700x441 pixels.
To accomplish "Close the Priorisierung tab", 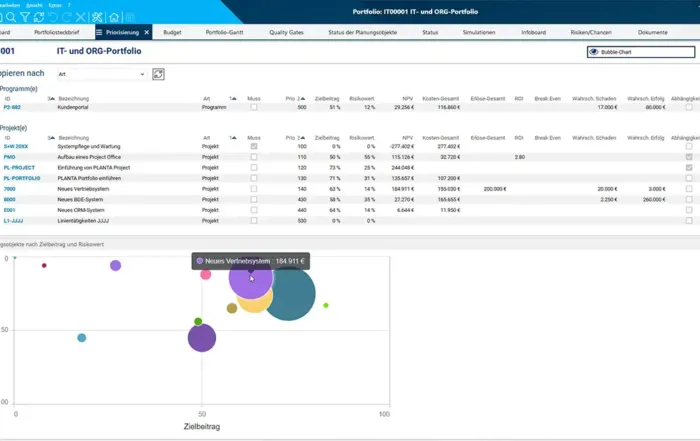I will click(146, 32).
